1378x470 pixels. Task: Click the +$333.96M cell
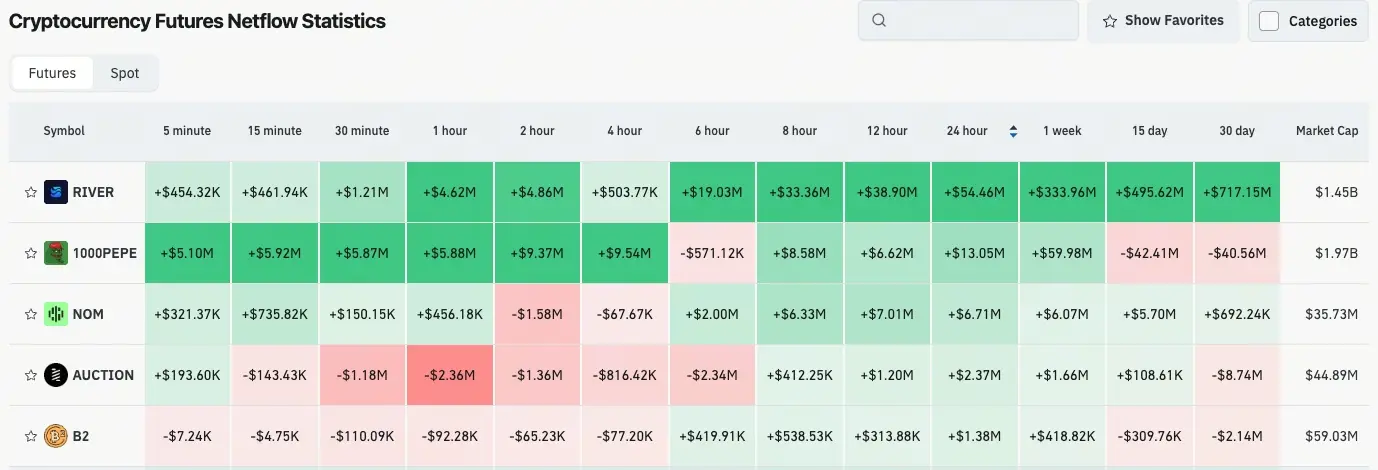1062,192
